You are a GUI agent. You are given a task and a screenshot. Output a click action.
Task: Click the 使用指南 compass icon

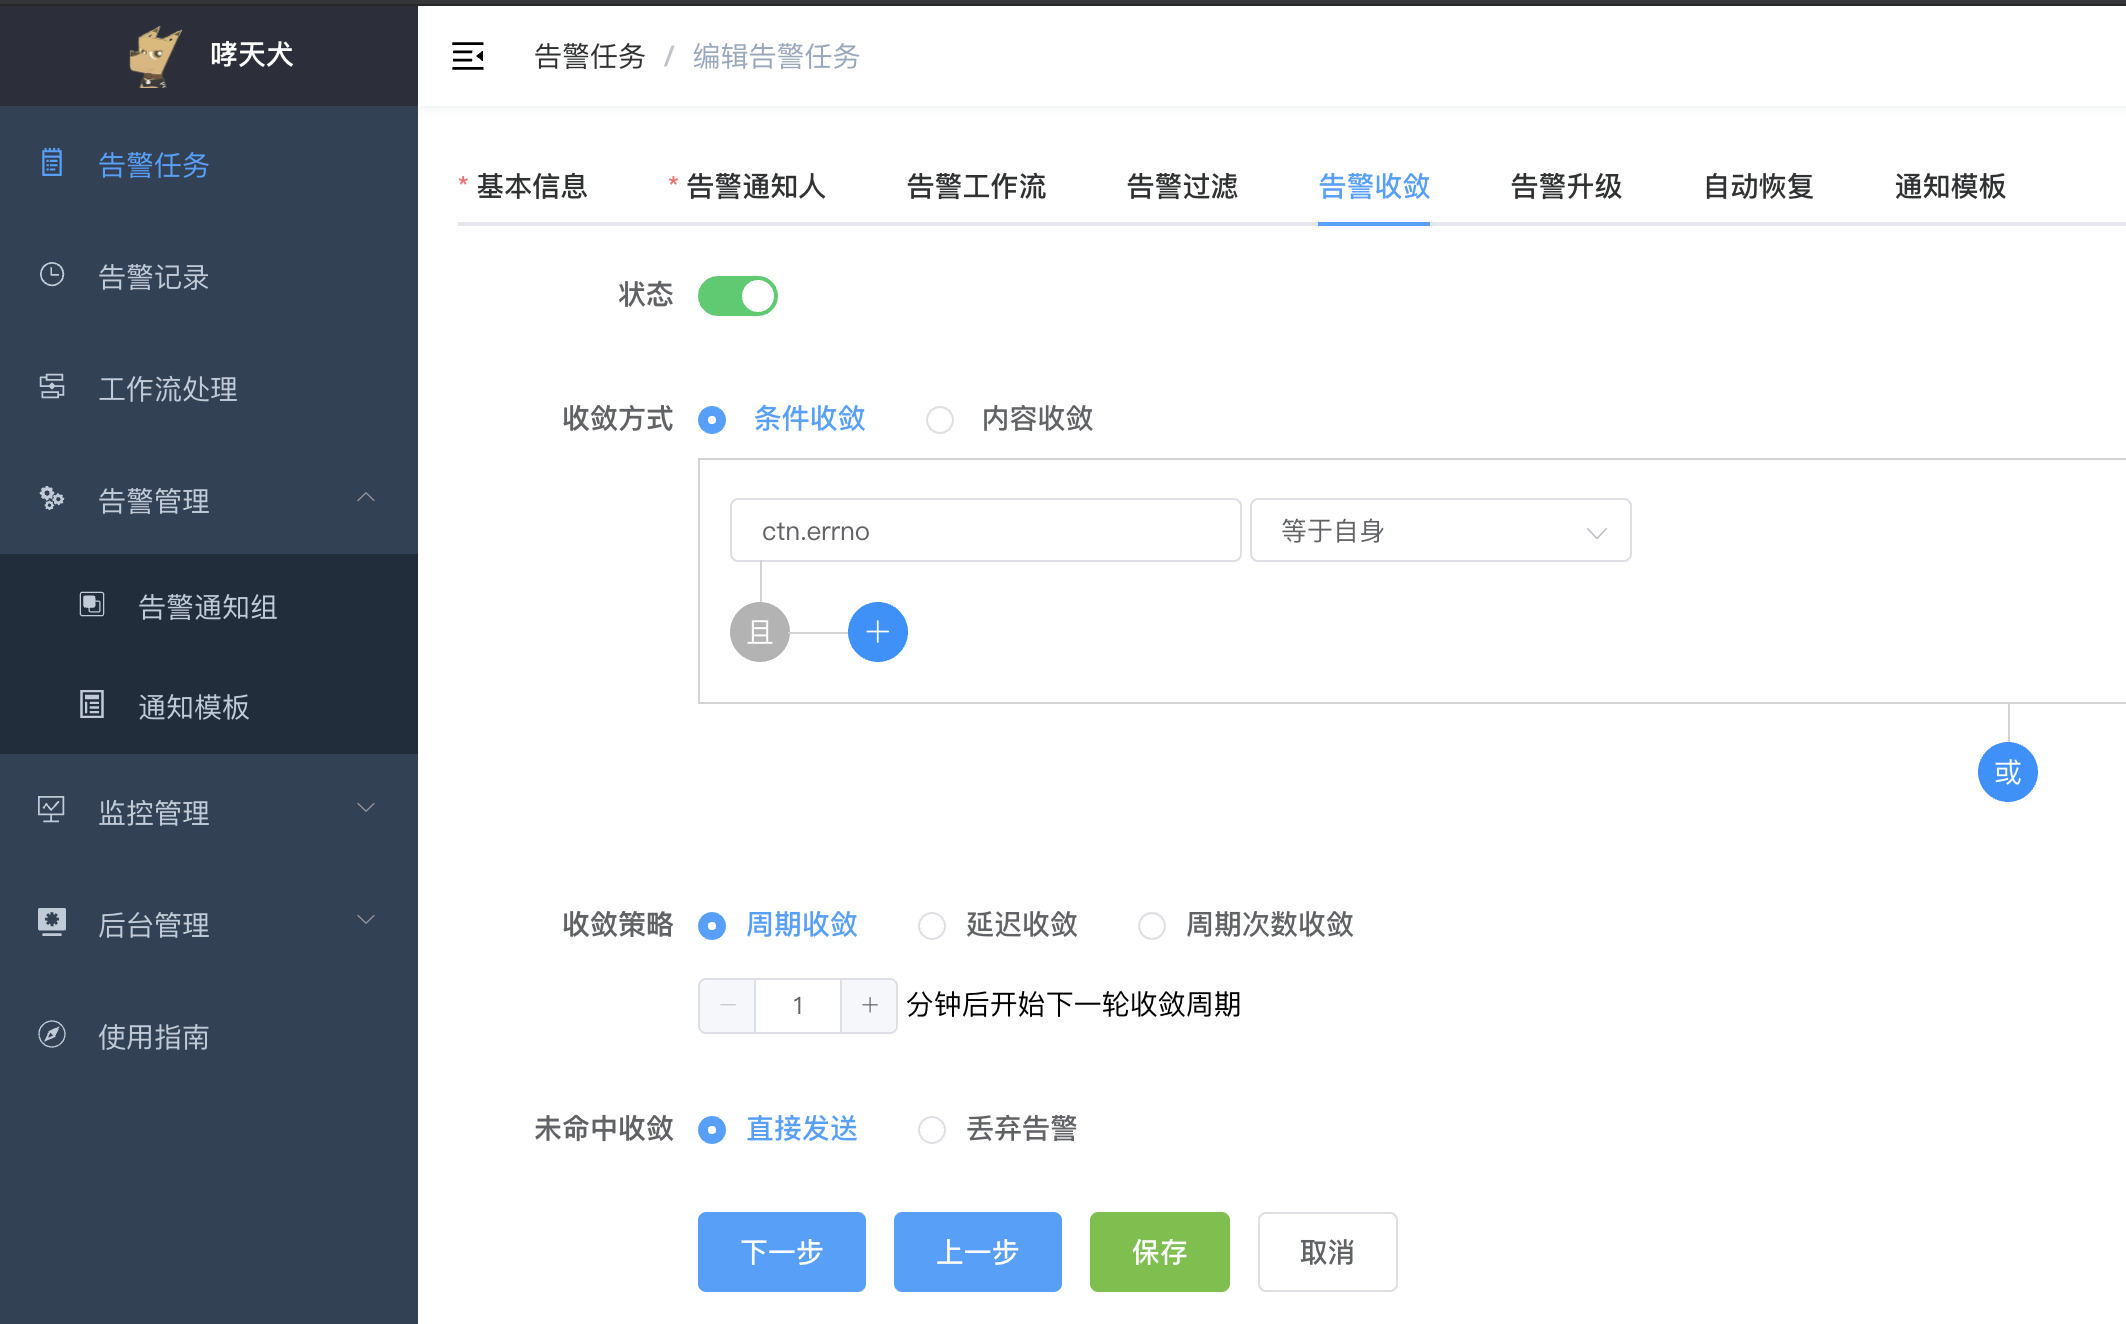pyautogui.click(x=52, y=1034)
